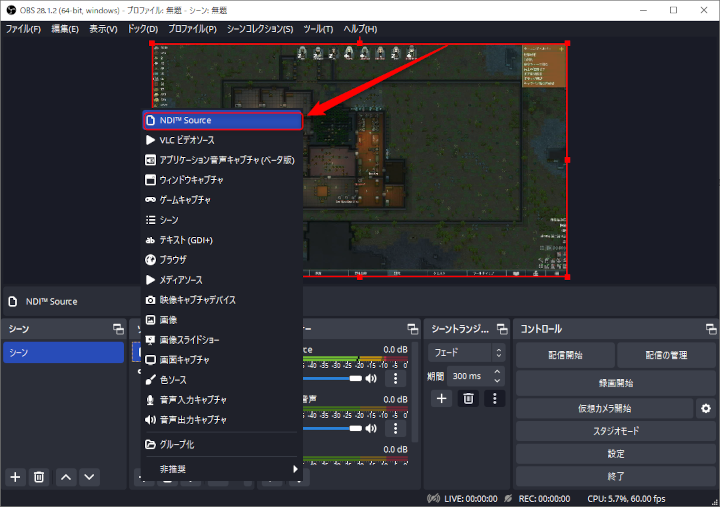Add a new scene with plus
The height and width of the screenshot is (507, 720).
pos(15,477)
